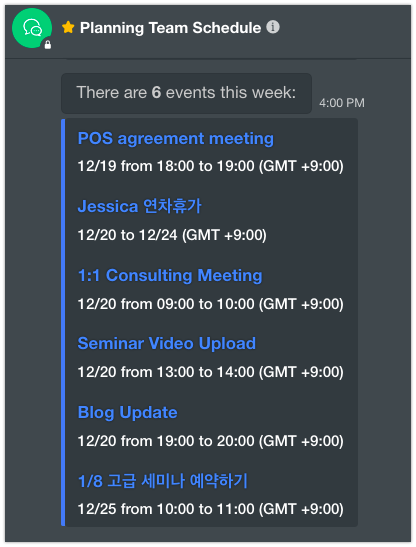The width and height of the screenshot is (416, 547).
Task: Click the 12/20 from 19:00 to 20:00 time
Action: click(x=210, y=441)
